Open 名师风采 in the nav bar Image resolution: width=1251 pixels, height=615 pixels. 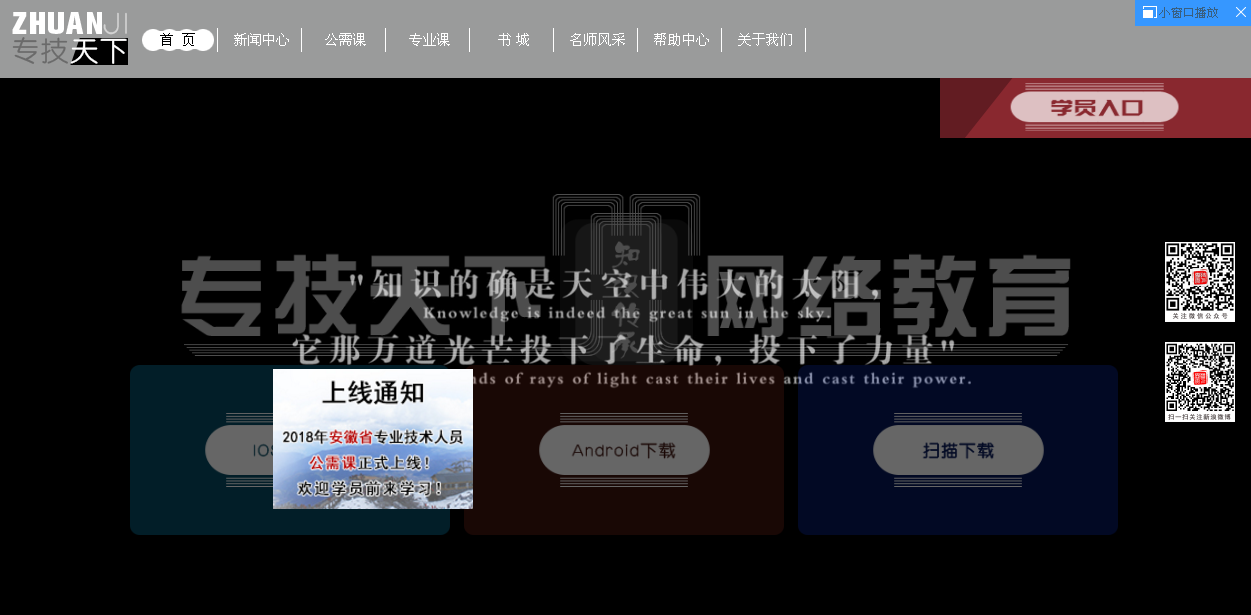tap(597, 40)
